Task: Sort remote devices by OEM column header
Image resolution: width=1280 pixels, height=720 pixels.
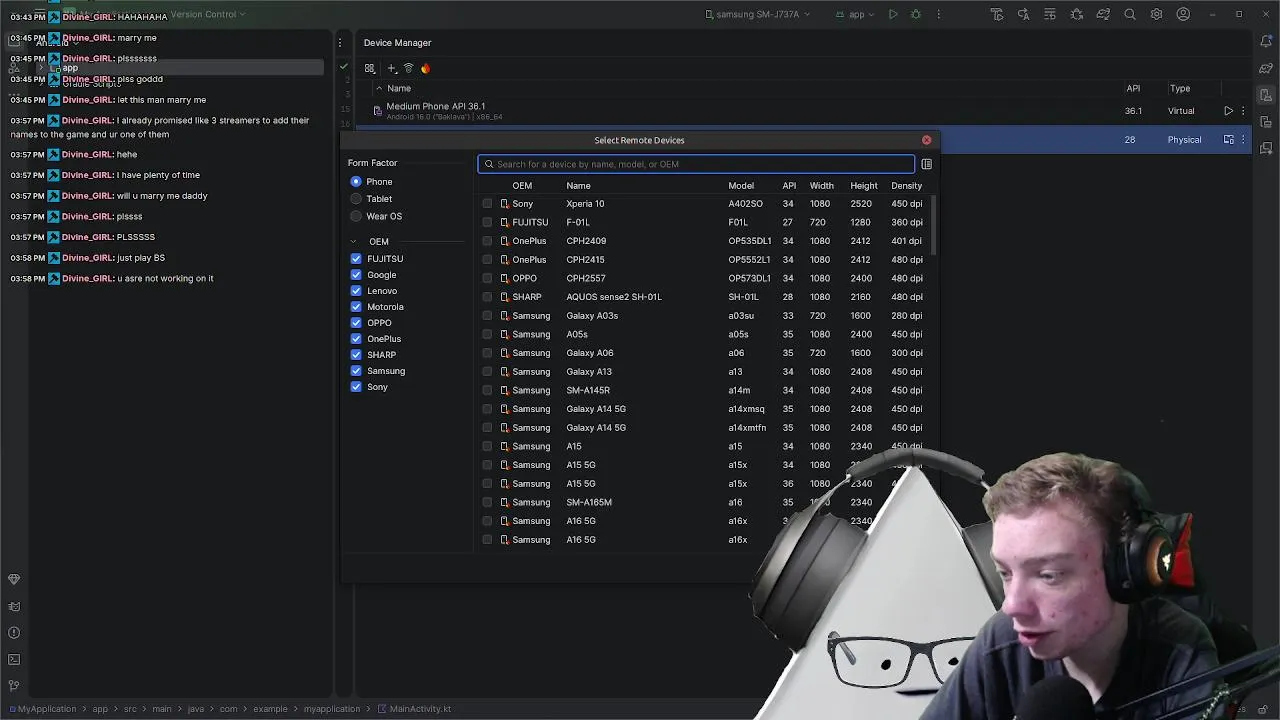Action: pos(522,186)
